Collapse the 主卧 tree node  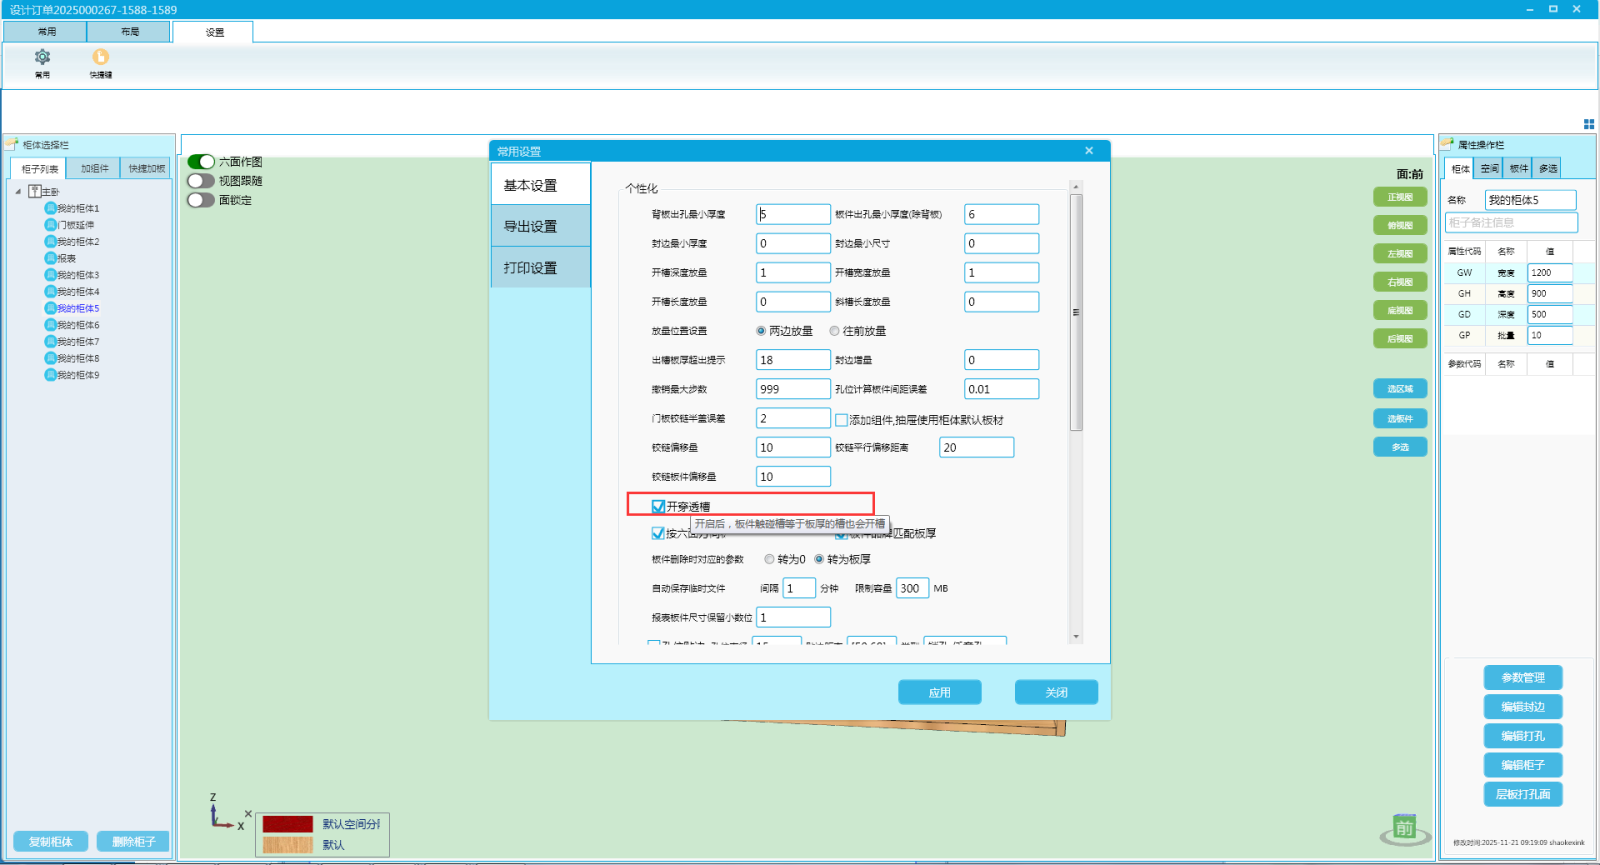18,192
